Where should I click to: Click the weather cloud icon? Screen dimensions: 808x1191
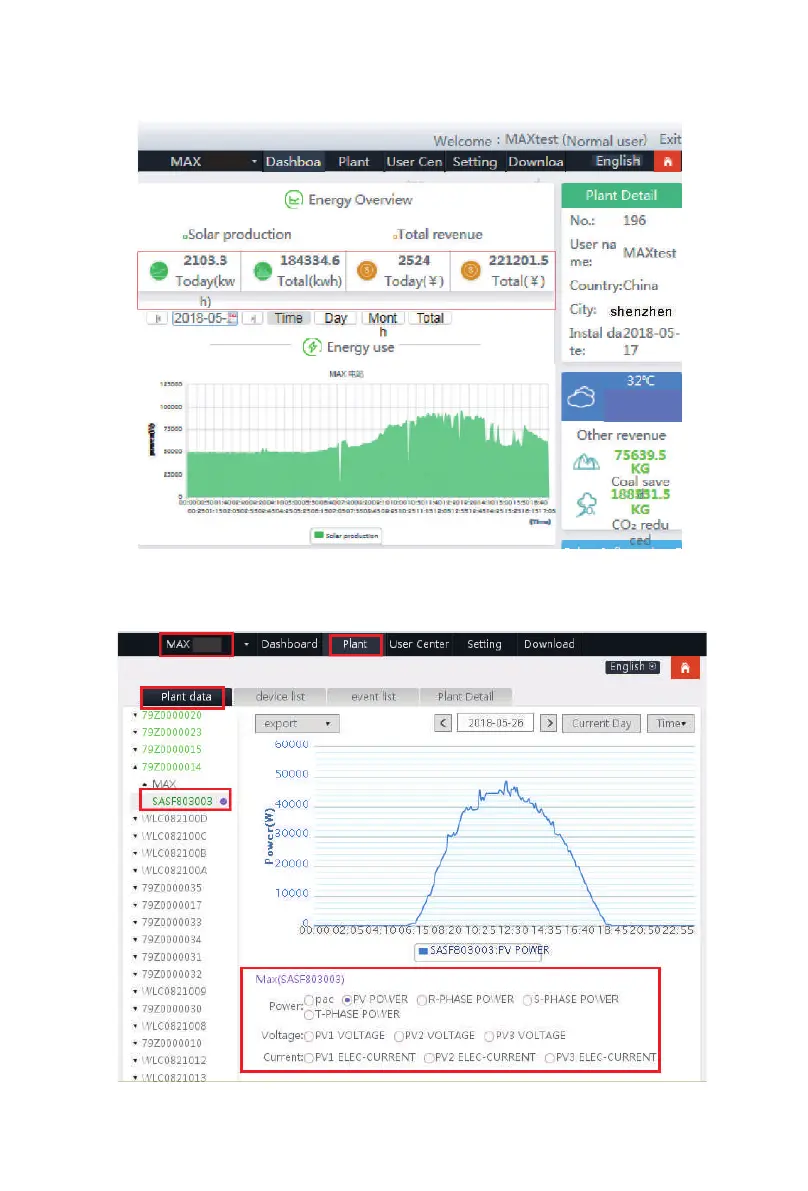(581, 399)
